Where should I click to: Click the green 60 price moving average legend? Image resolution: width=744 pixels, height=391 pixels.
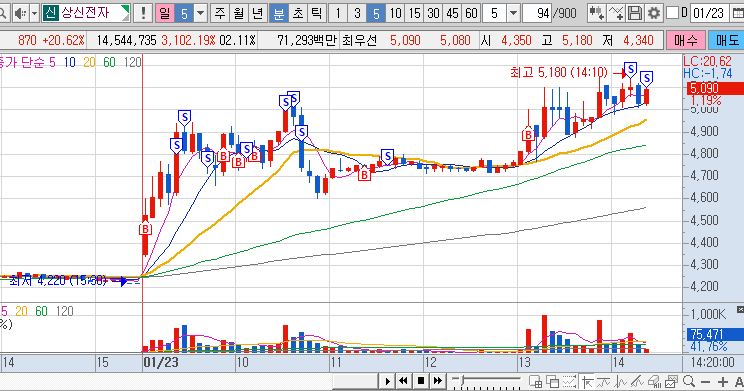pyautogui.click(x=109, y=62)
